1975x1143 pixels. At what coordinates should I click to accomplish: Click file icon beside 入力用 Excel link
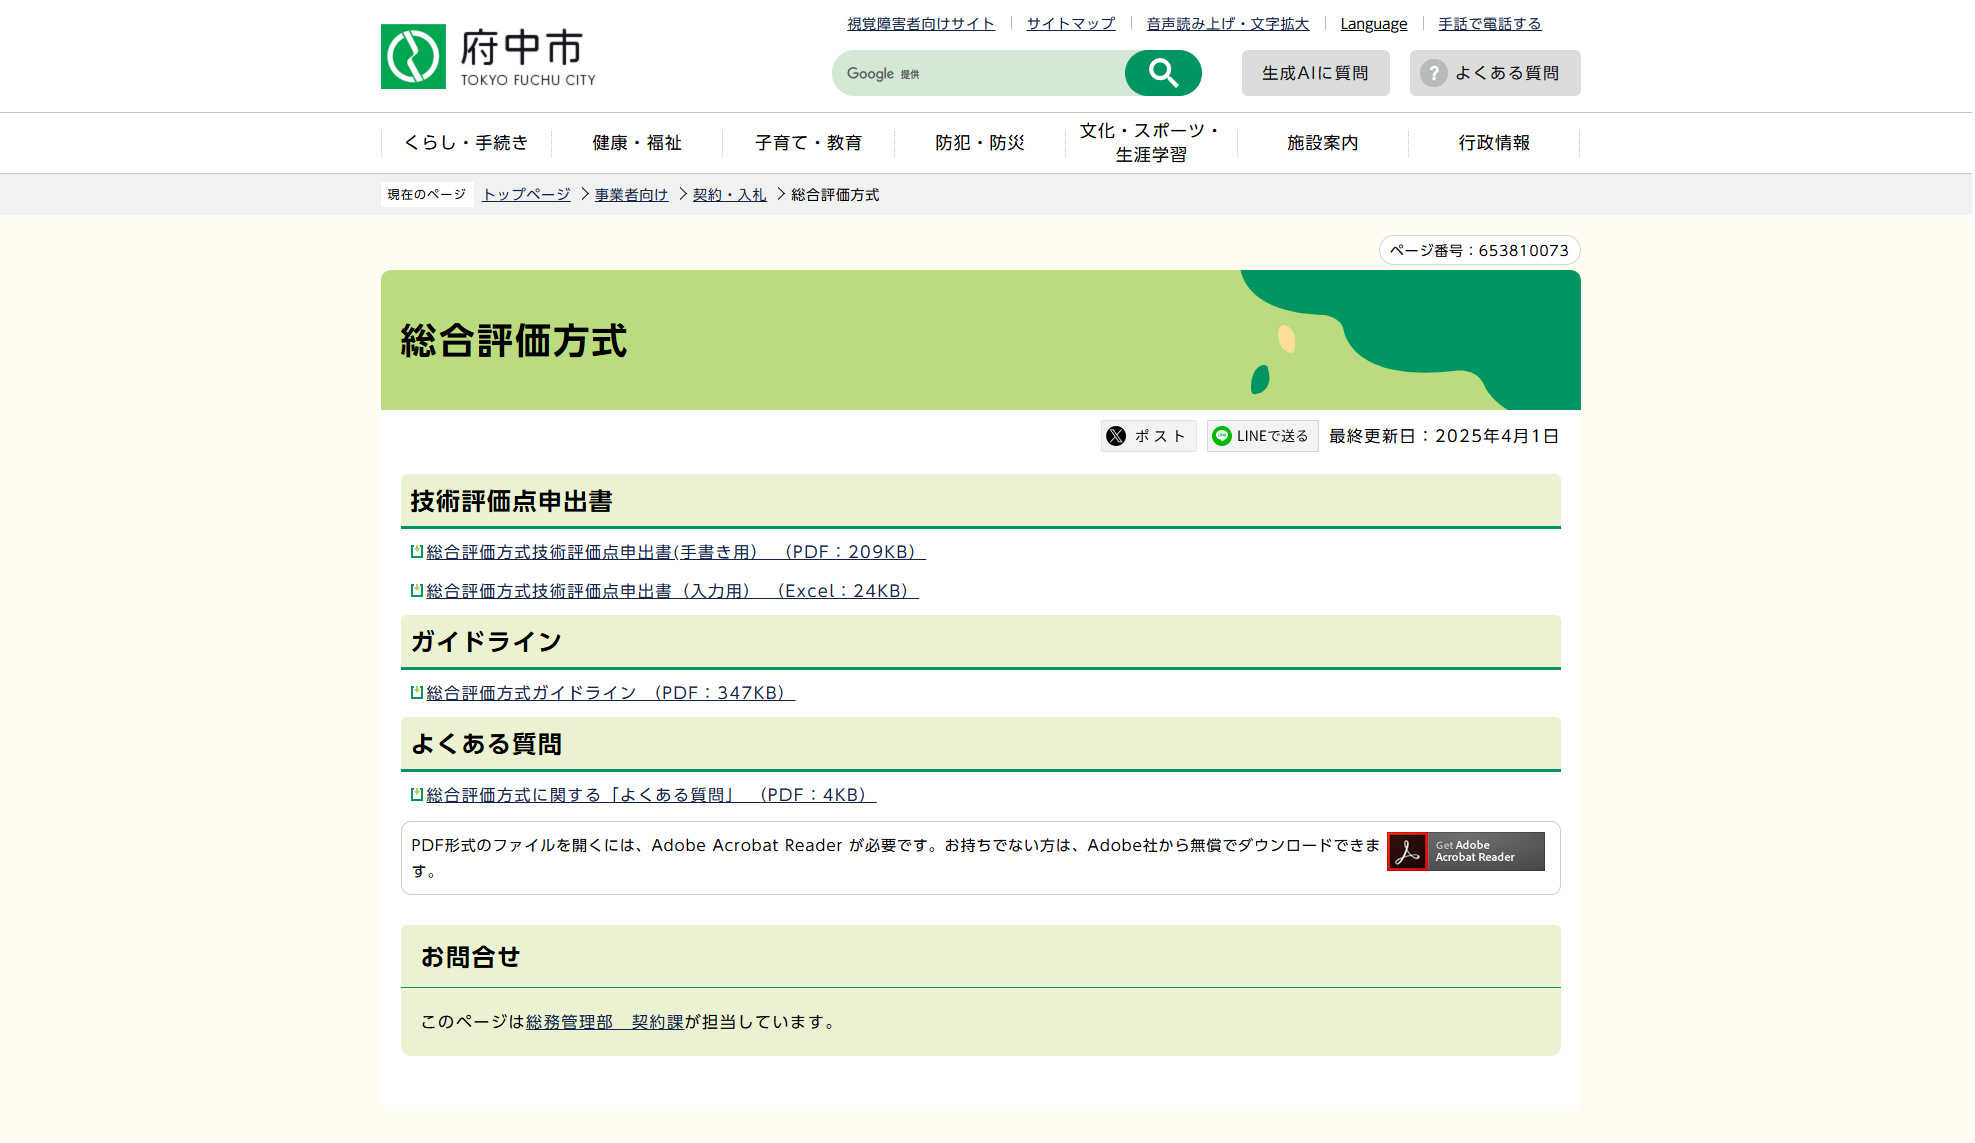[x=417, y=590]
